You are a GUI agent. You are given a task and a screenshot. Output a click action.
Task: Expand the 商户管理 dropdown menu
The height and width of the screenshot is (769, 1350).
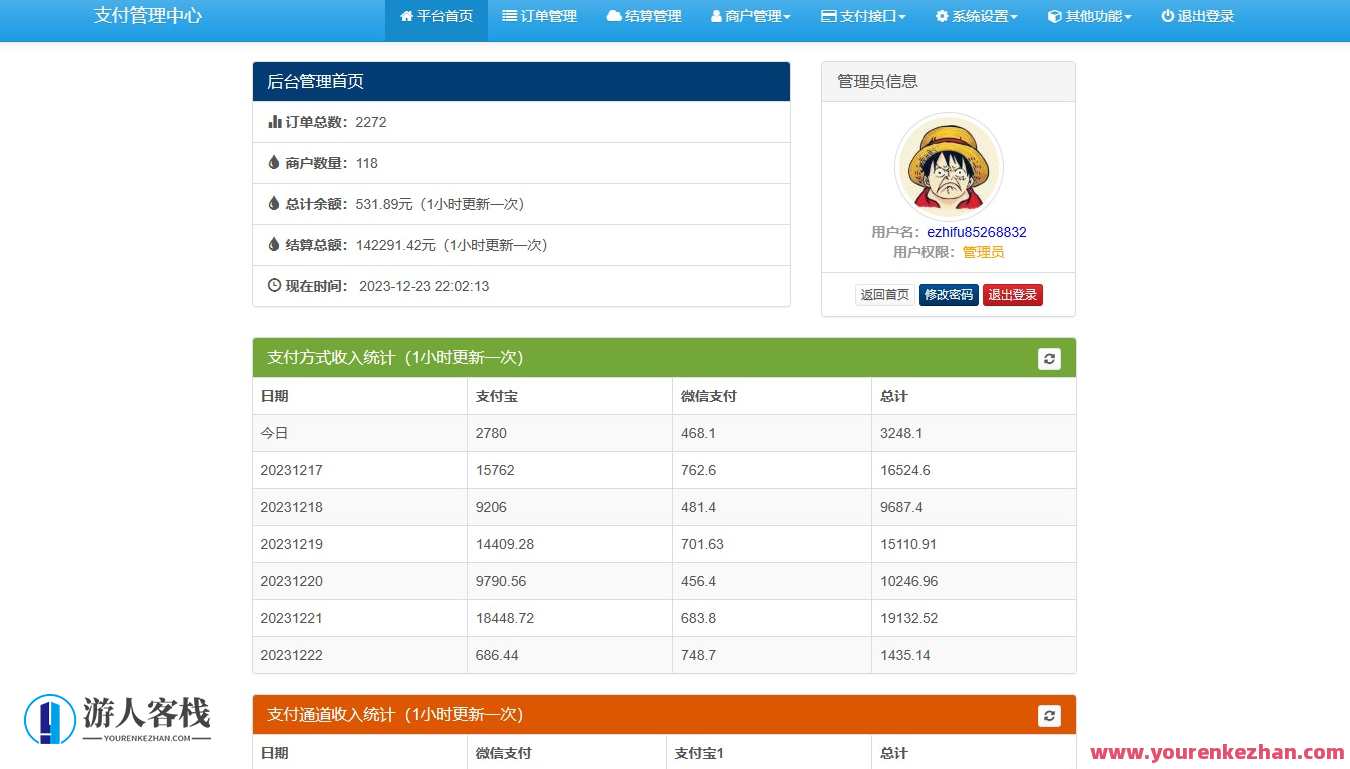[x=750, y=16]
